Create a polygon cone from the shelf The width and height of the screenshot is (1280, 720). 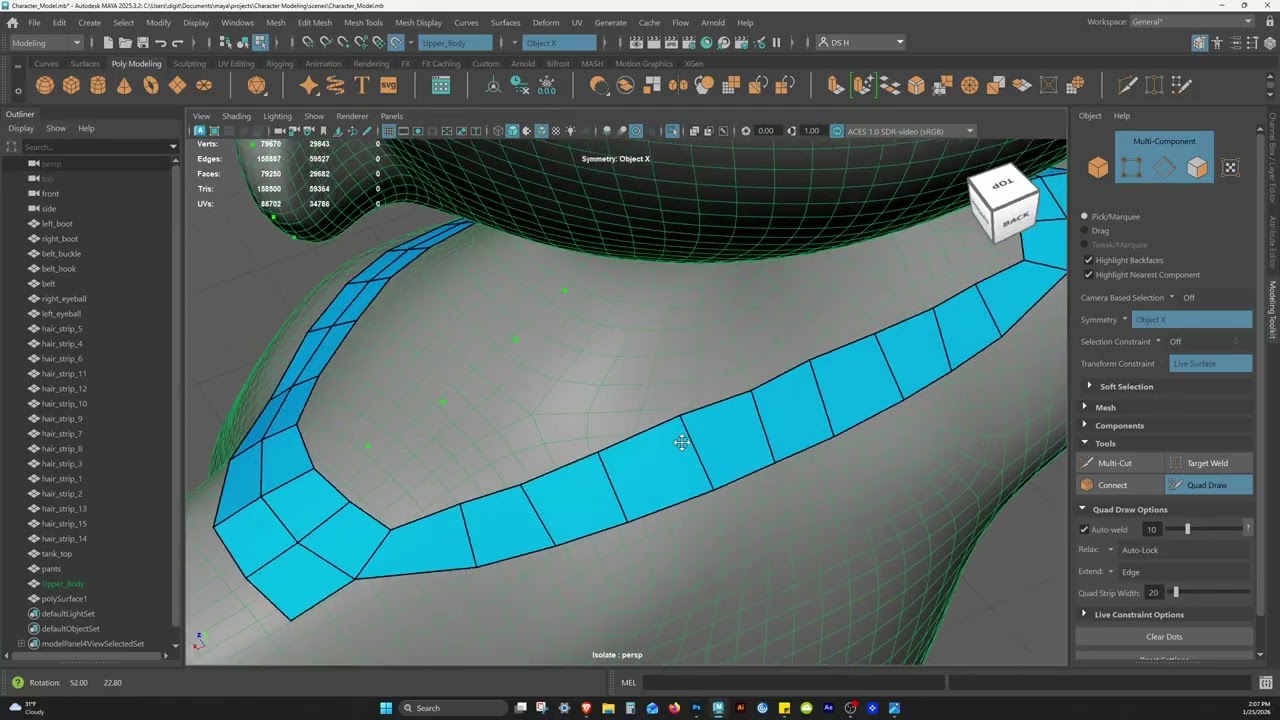[x=124, y=85]
